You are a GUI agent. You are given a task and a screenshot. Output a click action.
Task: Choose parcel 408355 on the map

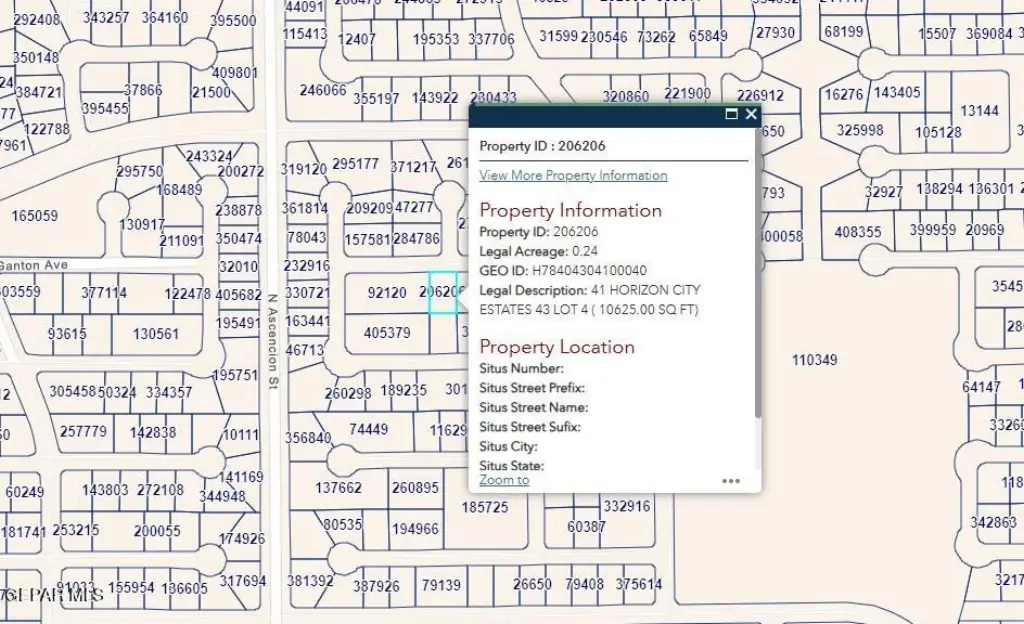click(857, 232)
